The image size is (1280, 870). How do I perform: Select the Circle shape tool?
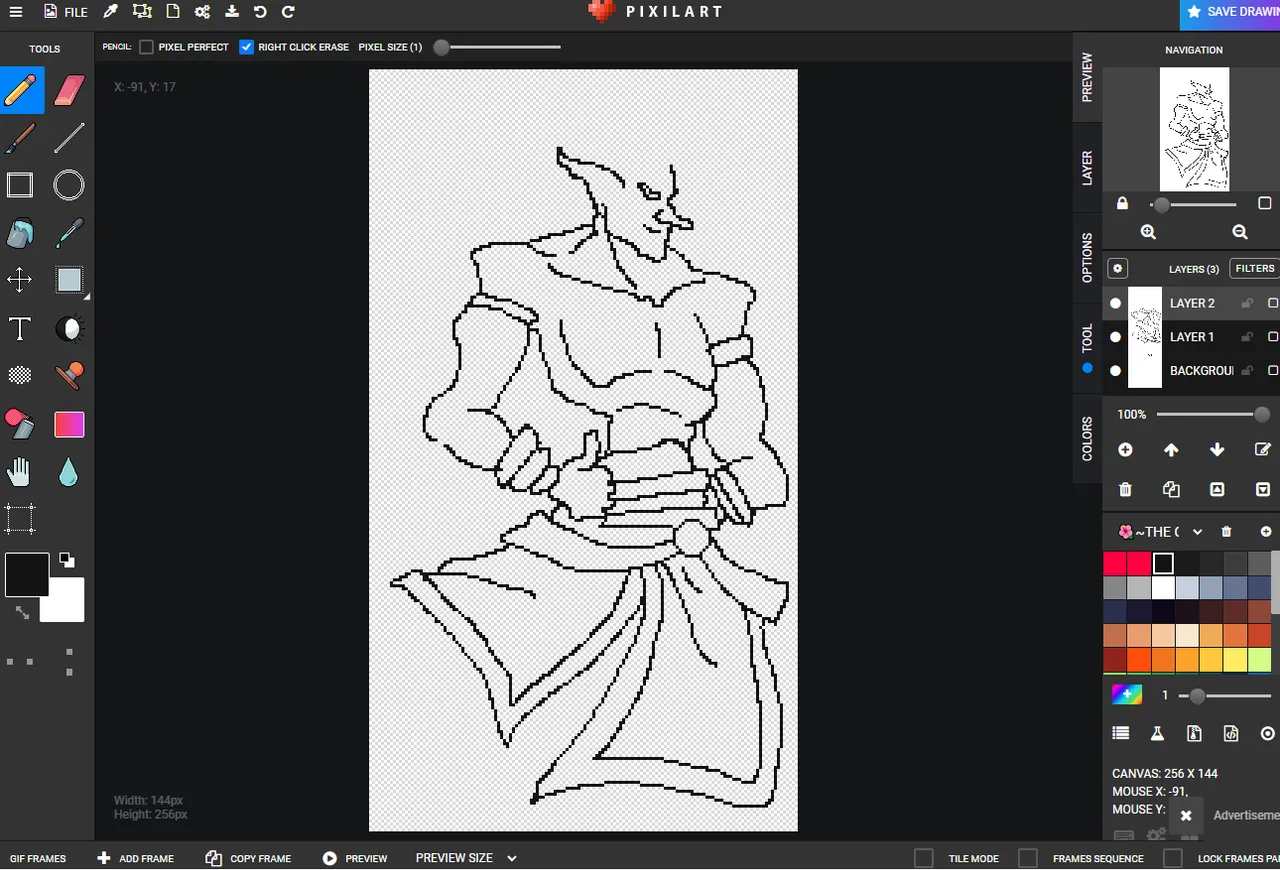click(x=69, y=185)
